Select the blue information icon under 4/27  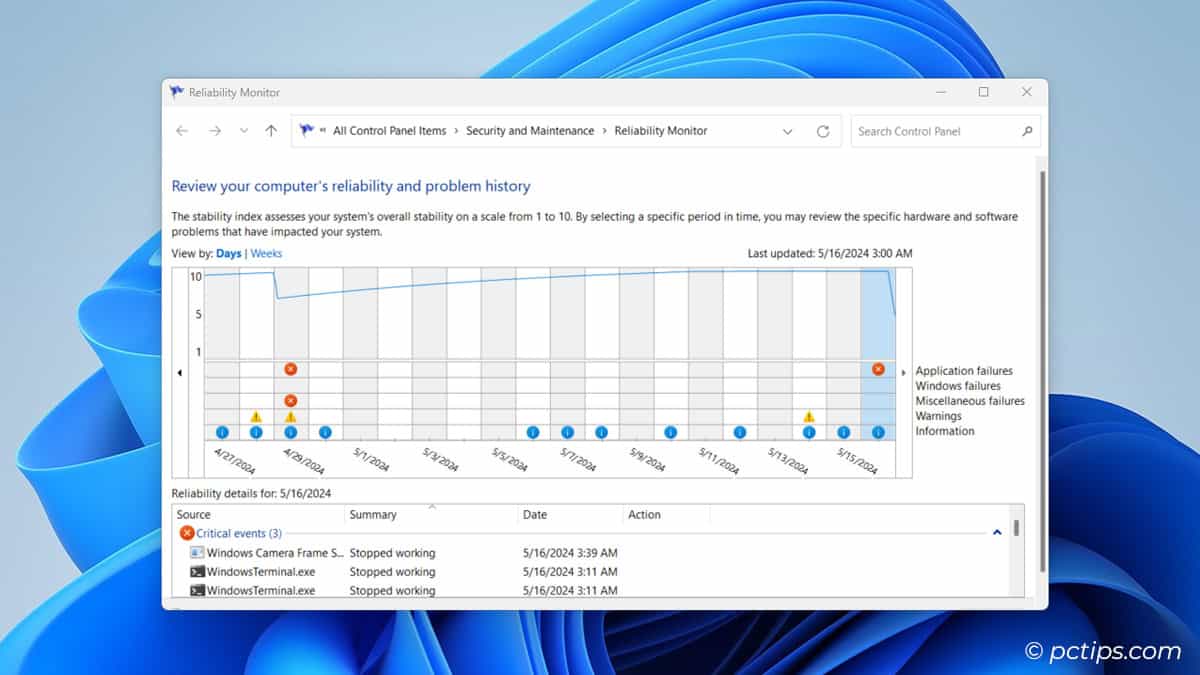[x=221, y=431]
